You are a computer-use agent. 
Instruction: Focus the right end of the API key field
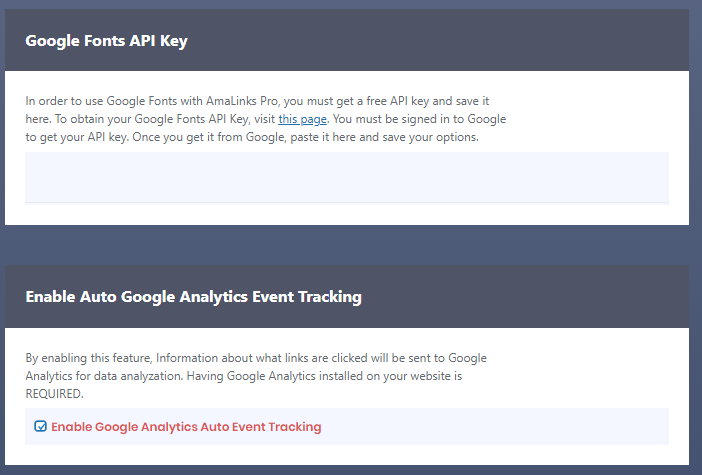pyautogui.click(x=640, y=177)
